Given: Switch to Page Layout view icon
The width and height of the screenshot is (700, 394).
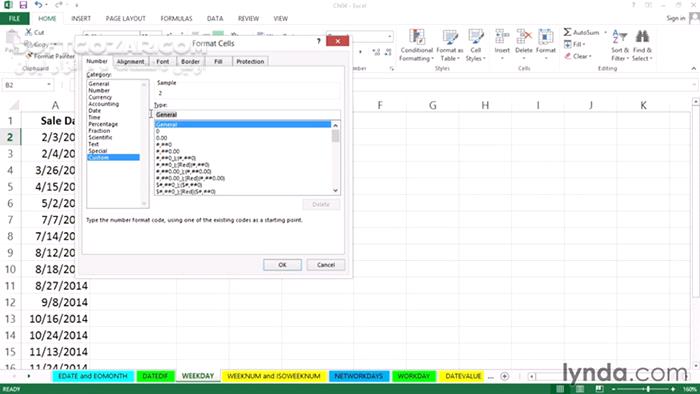Looking at the screenshot, I should 579,389.
